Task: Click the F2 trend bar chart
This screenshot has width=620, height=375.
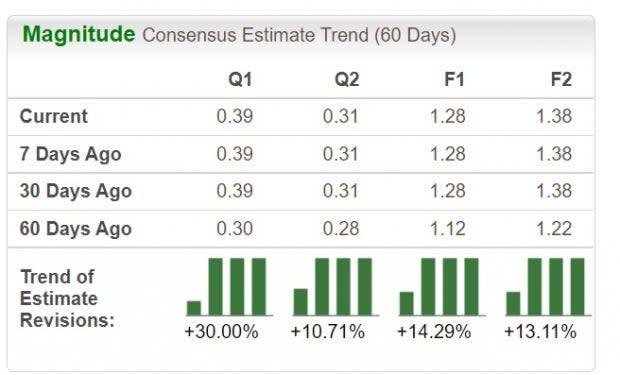Action: [x=548, y=287]
